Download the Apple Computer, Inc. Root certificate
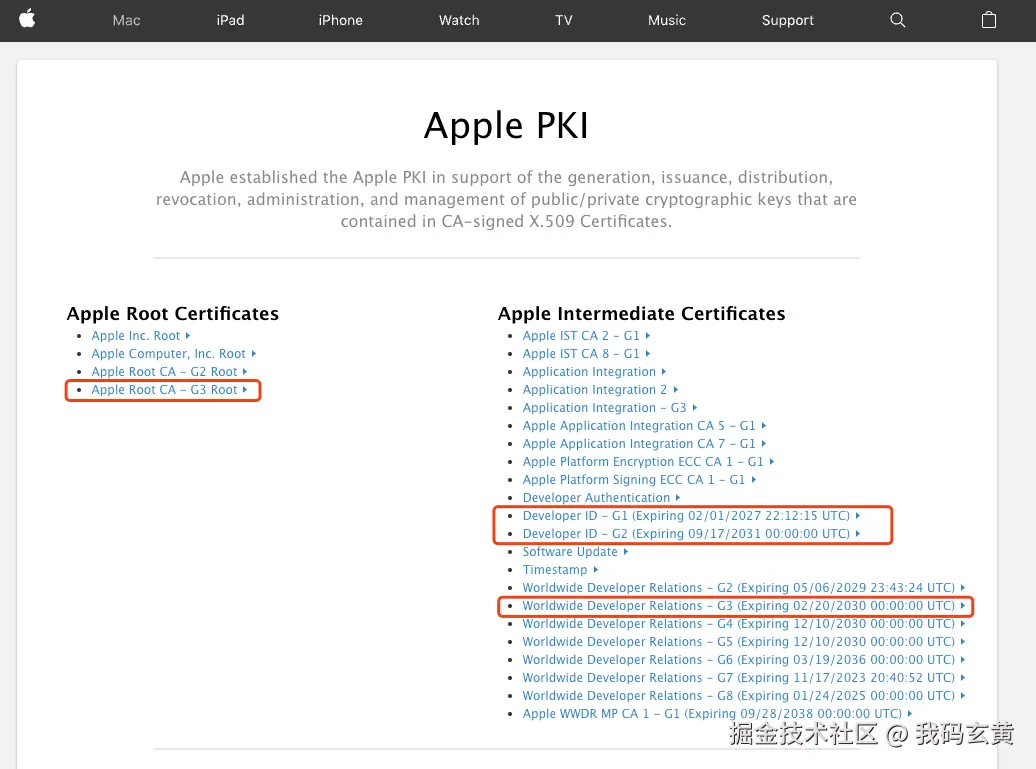Image resolution: width=1036 pixels, height=769 pixels. (x=174, y=353)
